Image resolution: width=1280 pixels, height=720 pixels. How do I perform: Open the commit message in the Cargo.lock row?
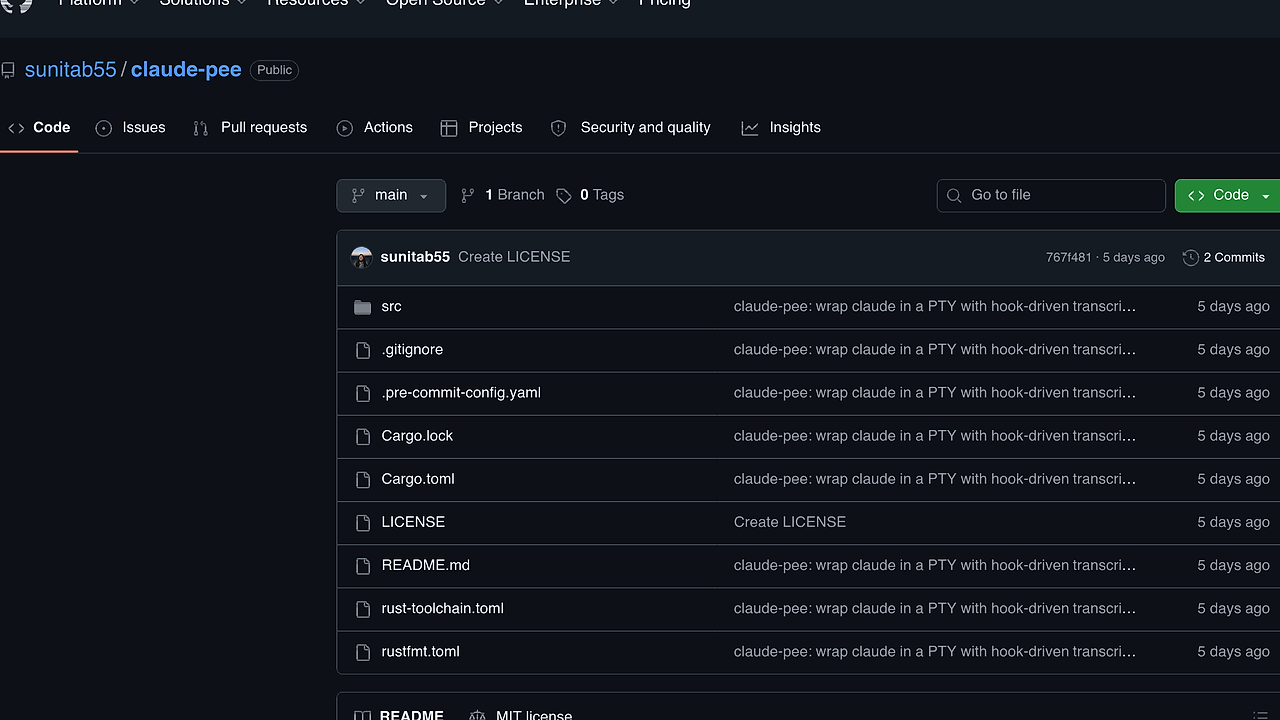(x=935, y=436)
